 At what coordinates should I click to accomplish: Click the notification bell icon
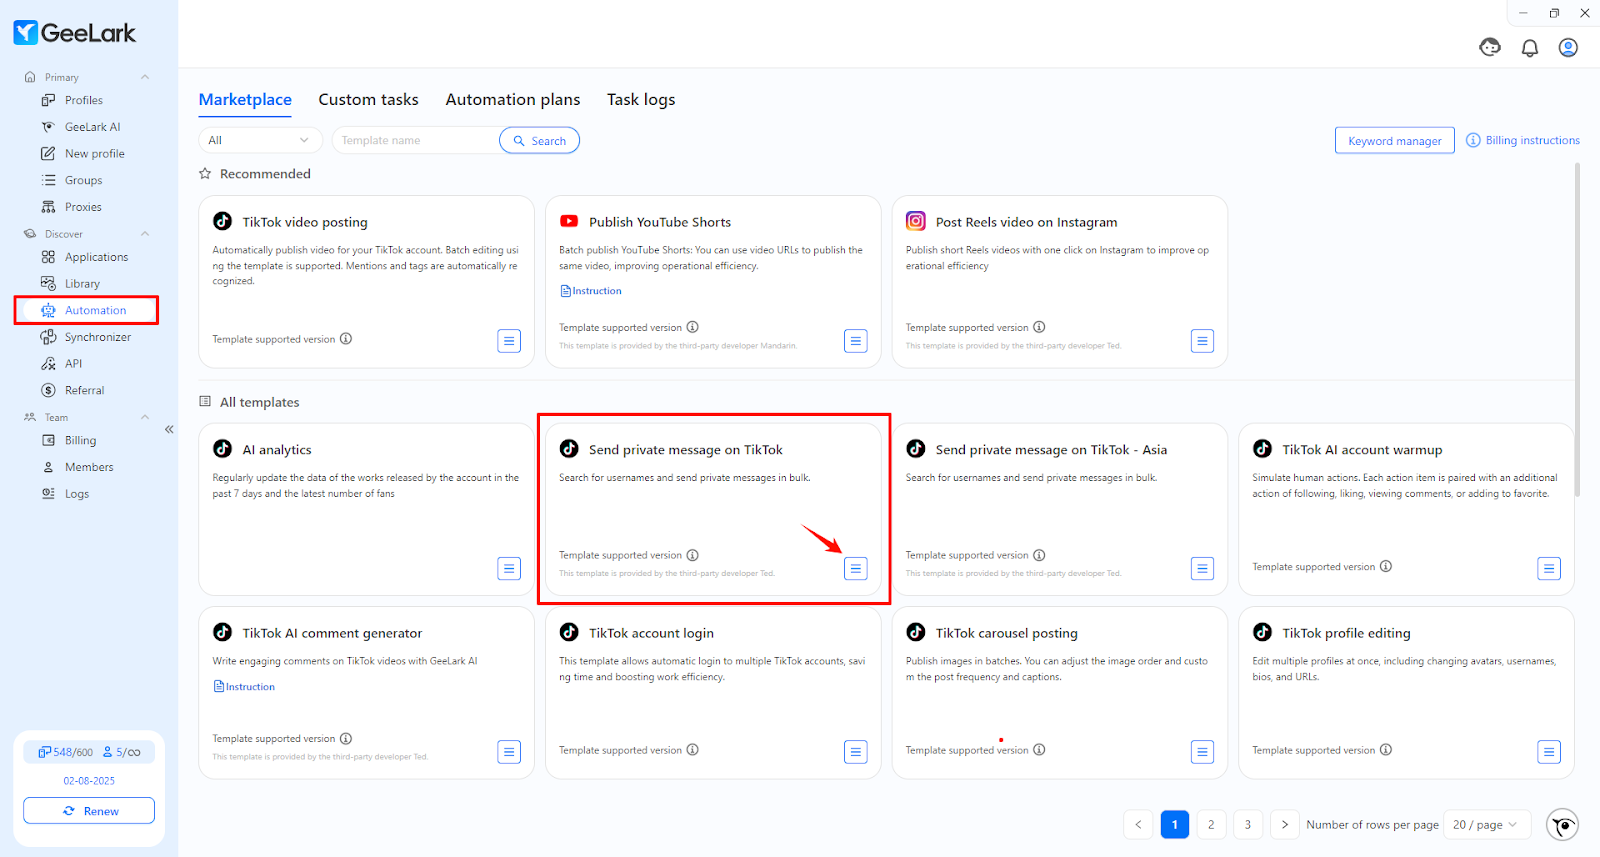1530,48
